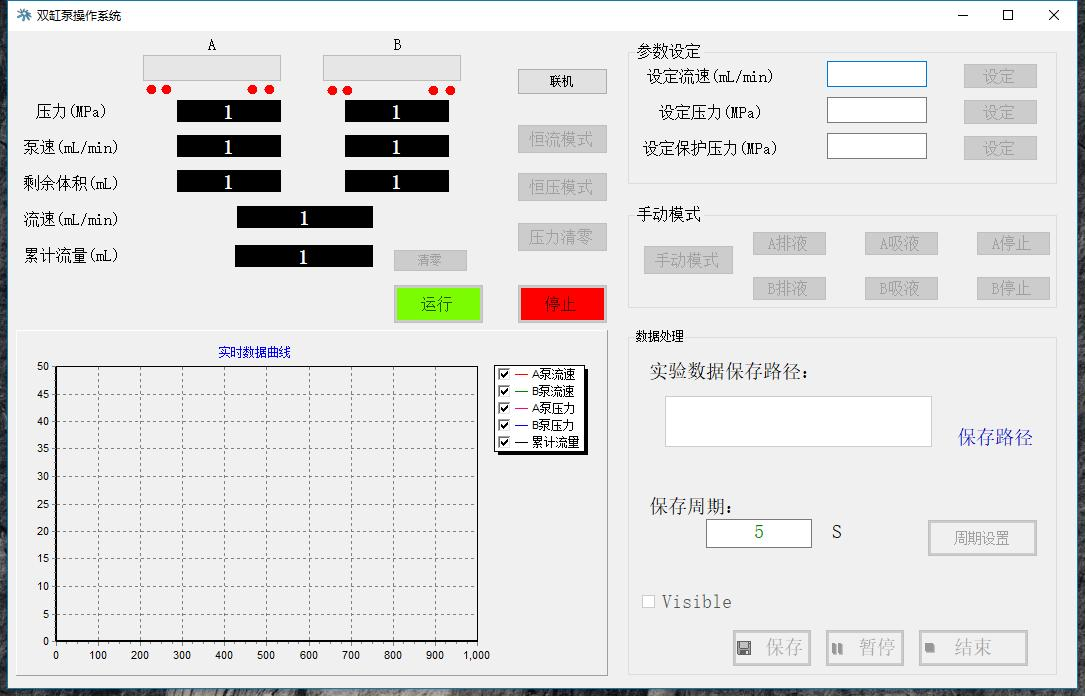
Task: Click the 联机 connect button
Action: pyautogui.click(x=562, y=82)
